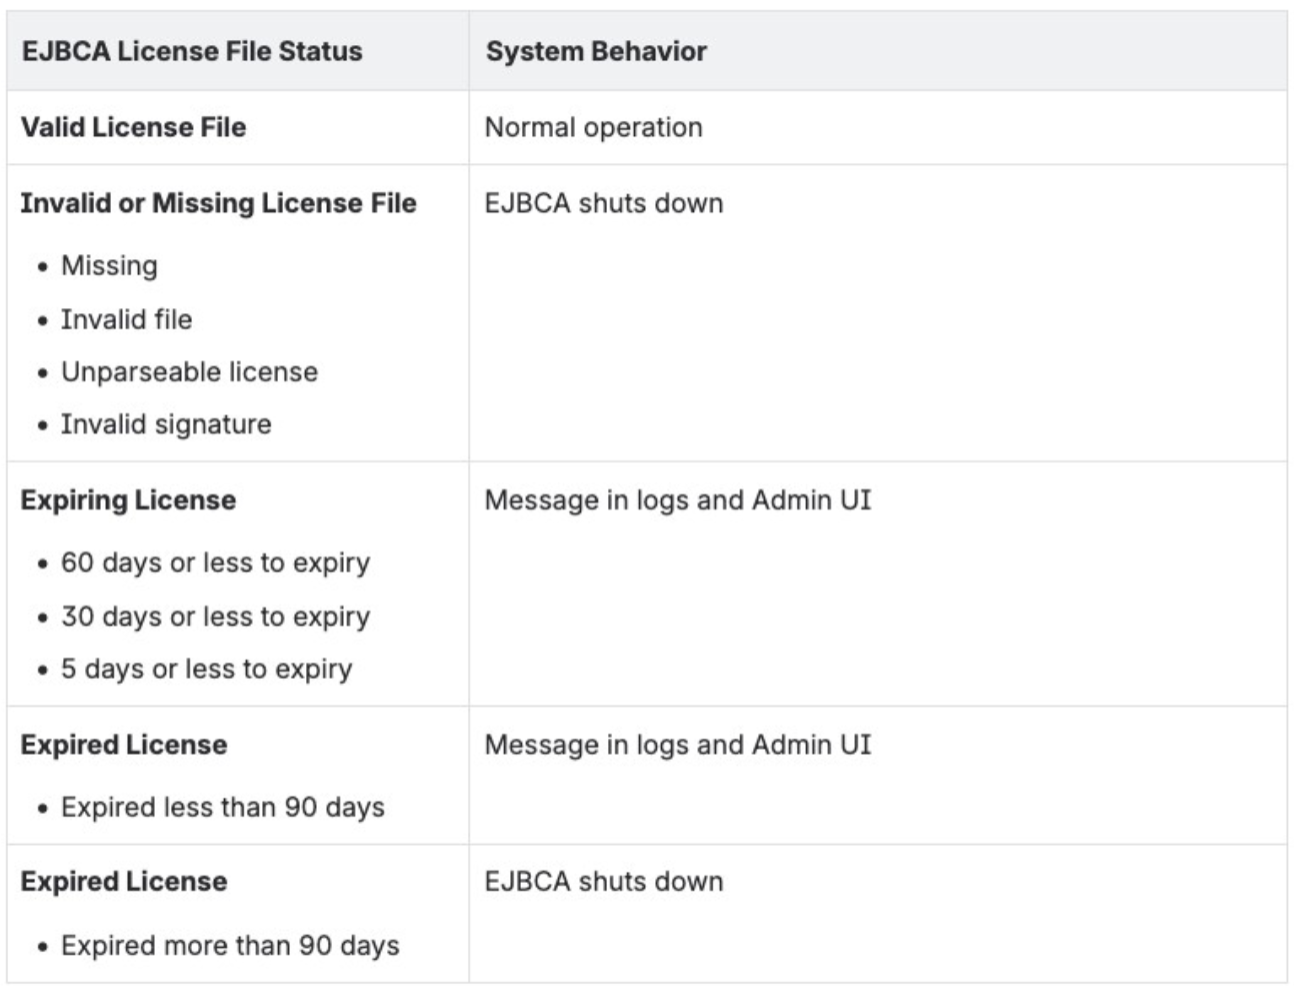Image resolution: width=1294 pixels, height=986 pixels.
Task: Click the "Invalid signature" bullet item
Action: click(166, 424)
